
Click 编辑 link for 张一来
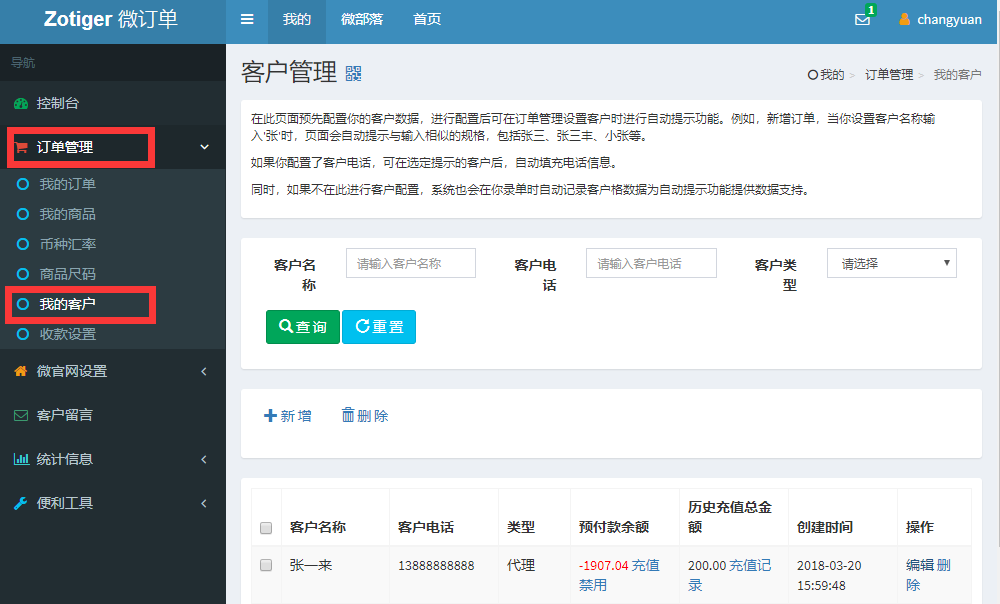pos(920,565)
